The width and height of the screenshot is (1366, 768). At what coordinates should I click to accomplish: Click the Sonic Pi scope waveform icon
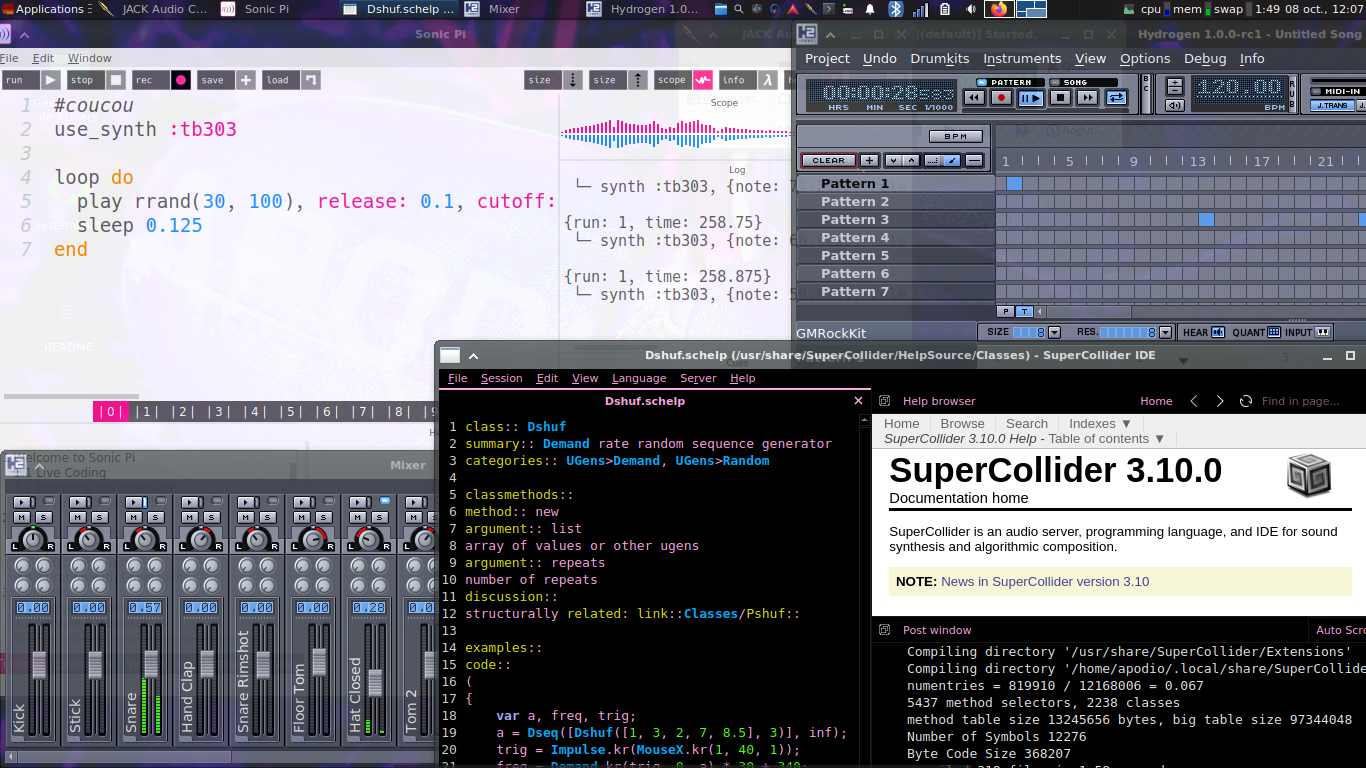tap(703, 80)
